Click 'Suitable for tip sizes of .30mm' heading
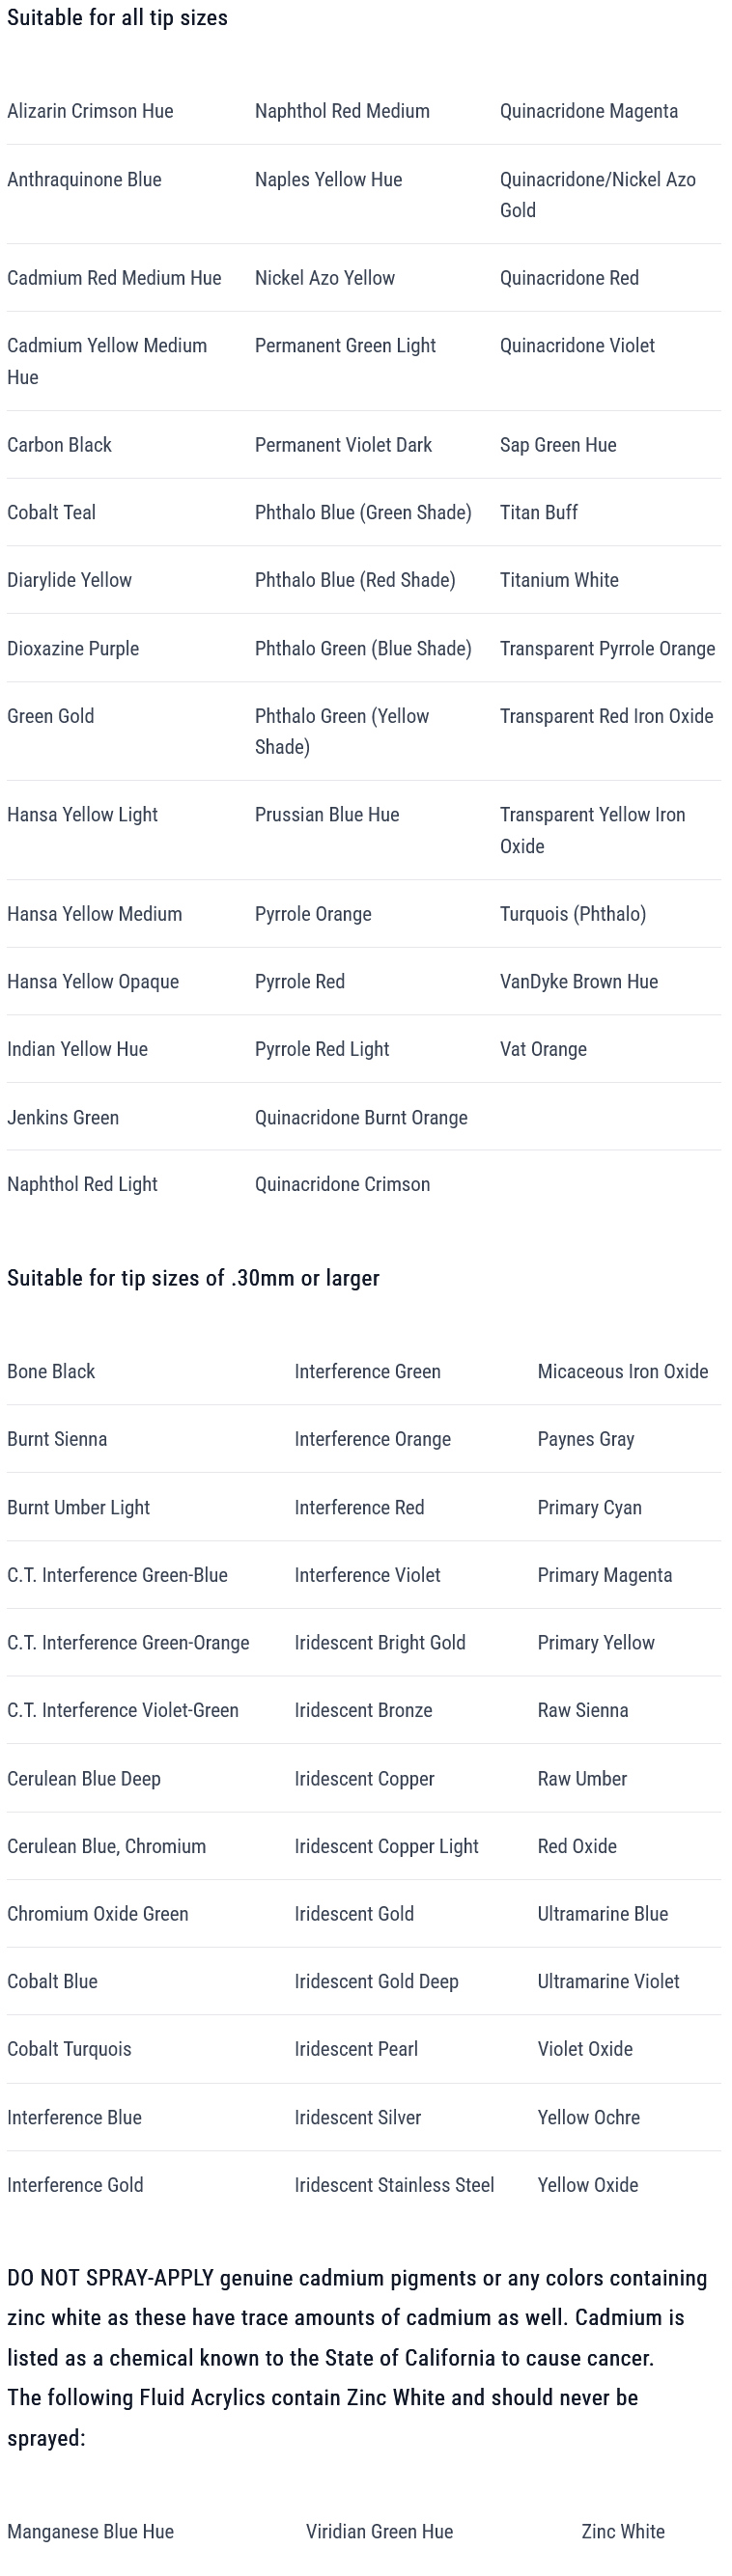Image resolution: width=732 pixels, height=2576 pixels. pos(193,1278)
